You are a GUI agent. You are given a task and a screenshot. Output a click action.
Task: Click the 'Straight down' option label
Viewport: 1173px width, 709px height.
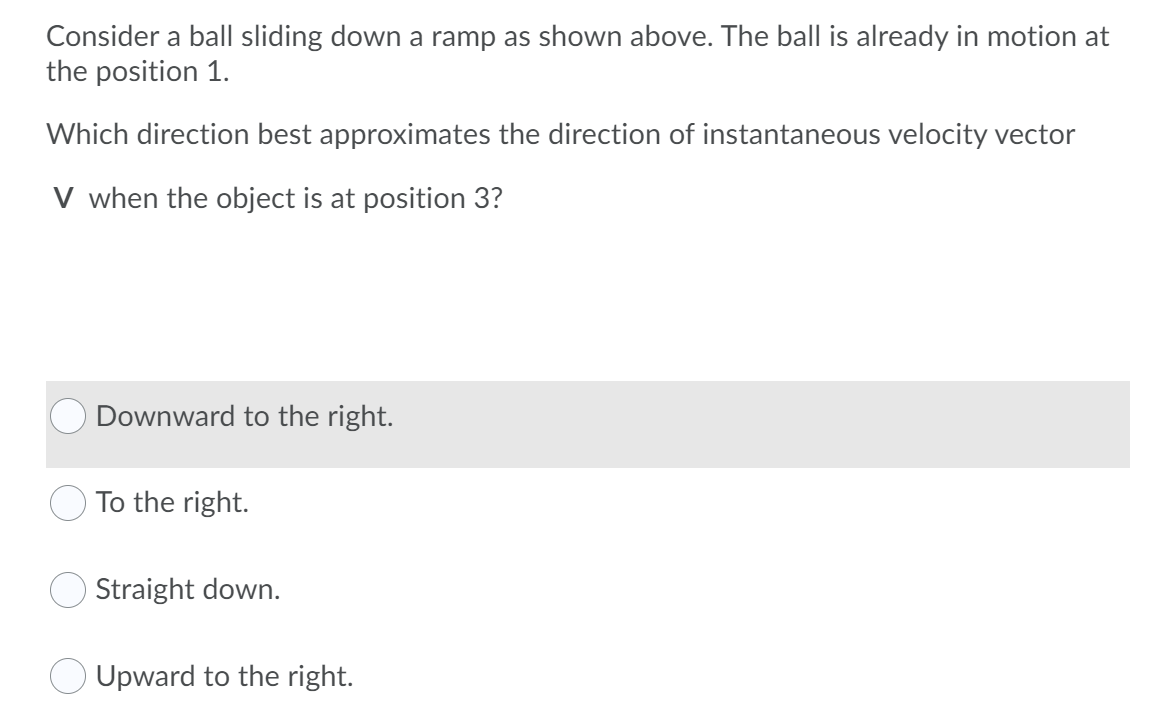186,590
